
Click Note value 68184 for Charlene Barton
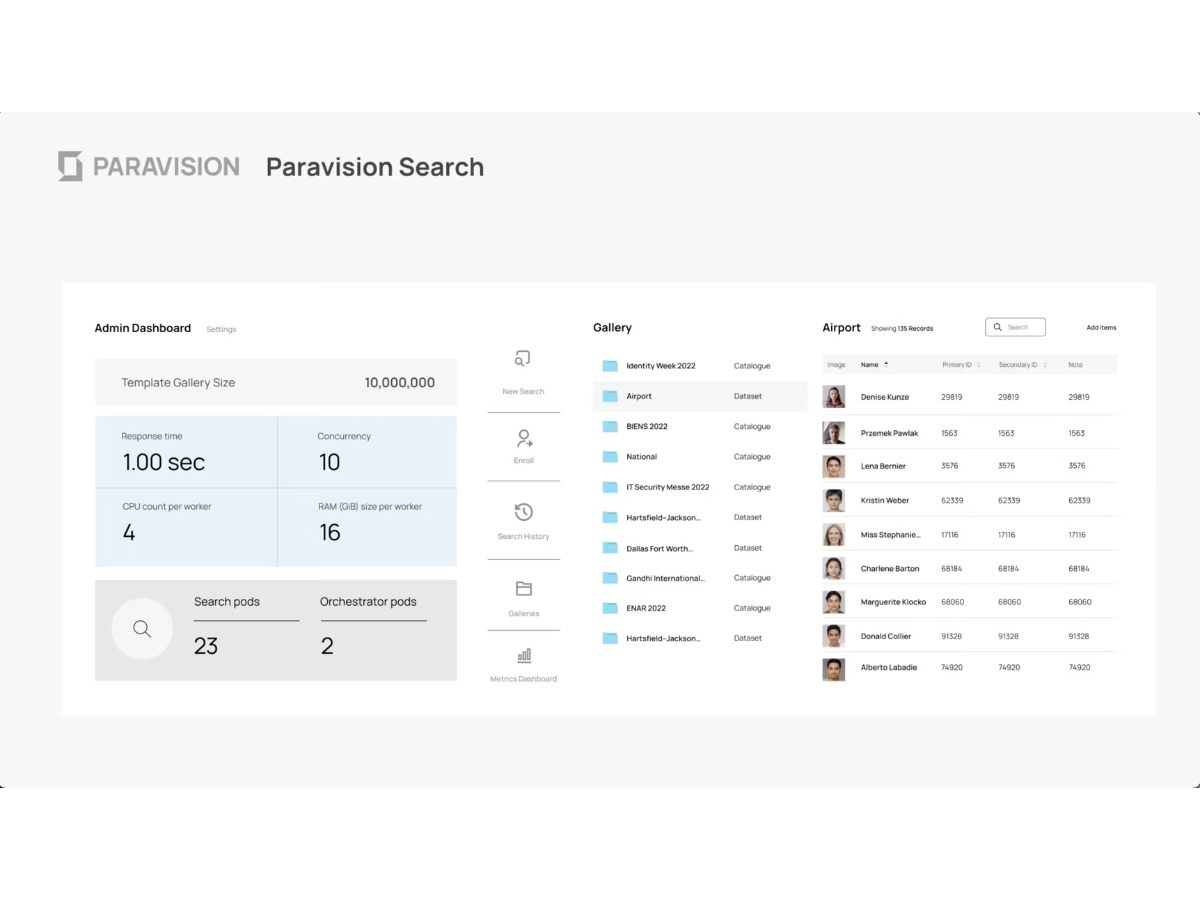[x=1079, y=569]
